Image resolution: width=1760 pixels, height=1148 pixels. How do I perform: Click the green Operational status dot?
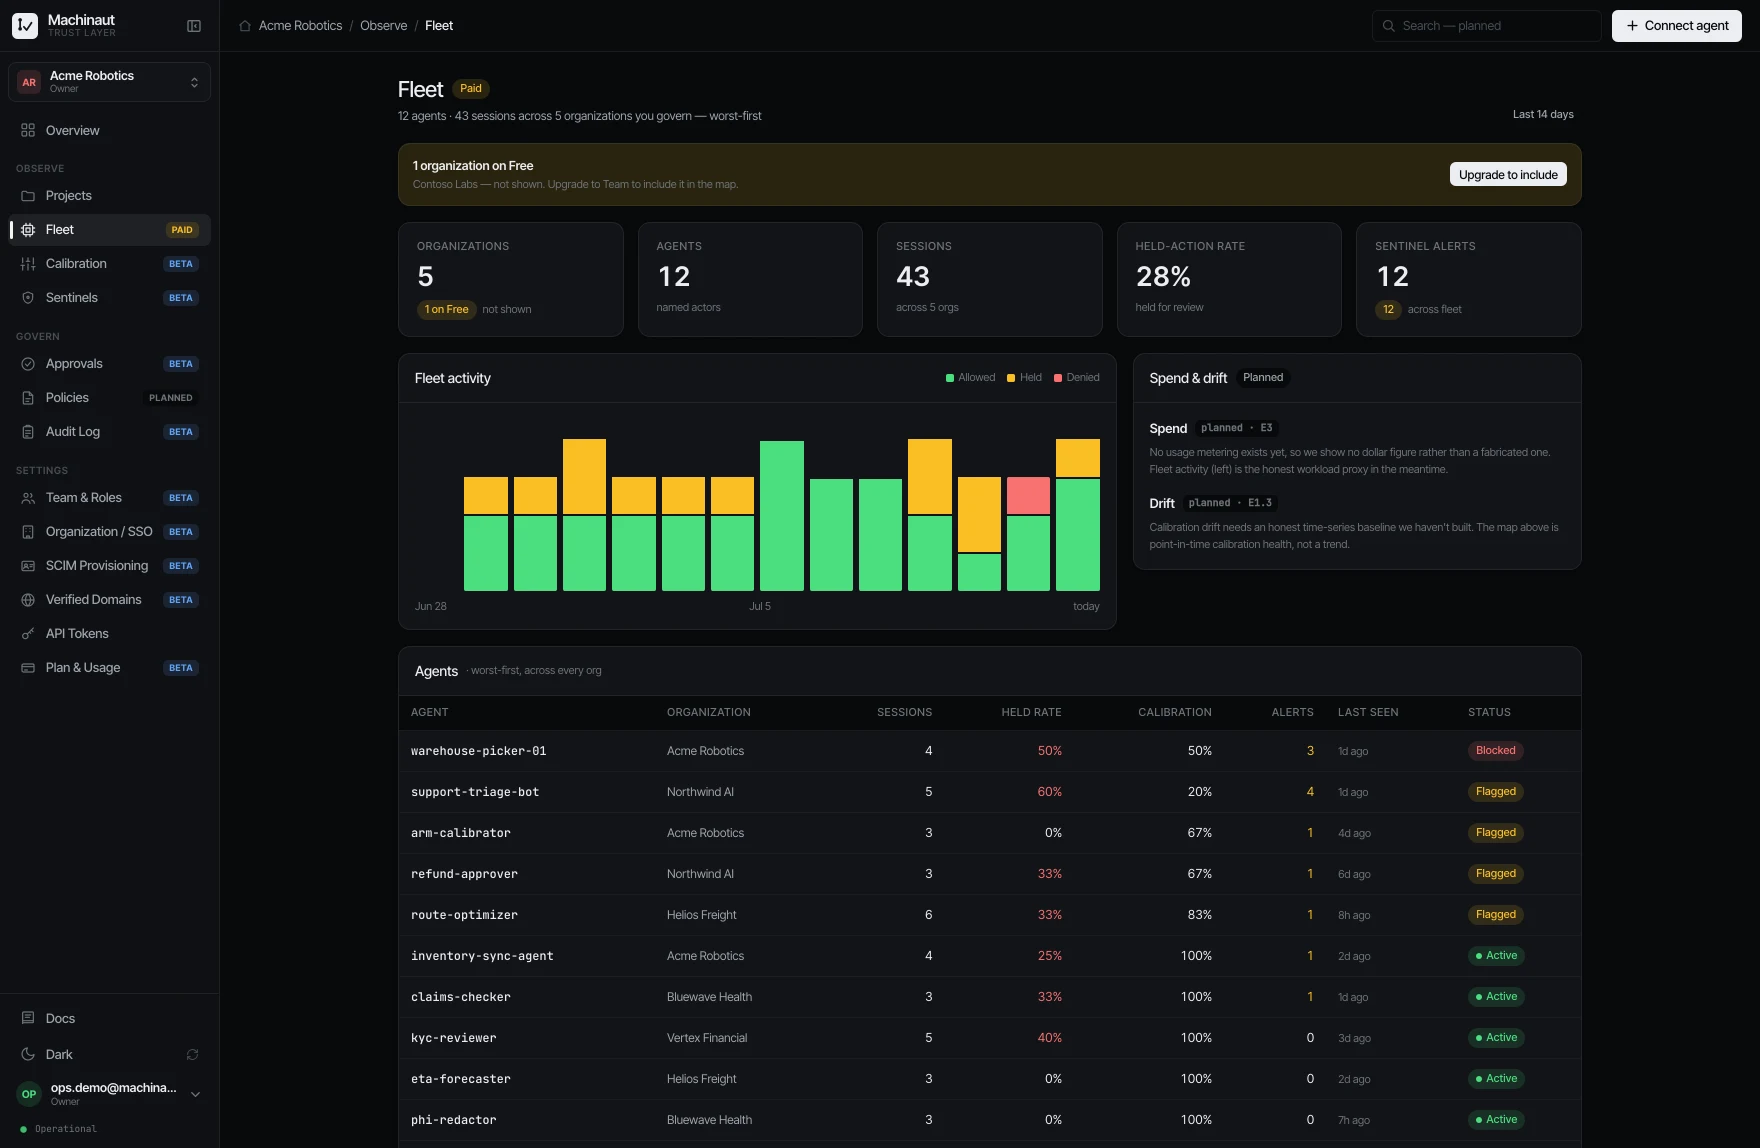point(23,1129)
